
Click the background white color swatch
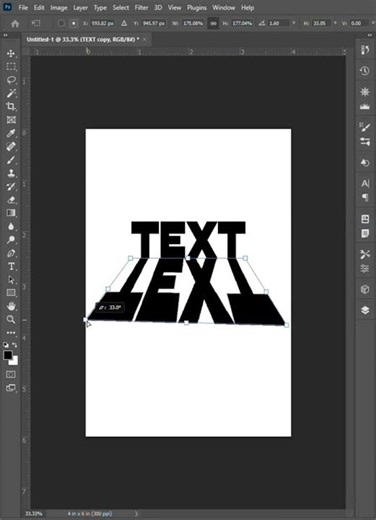pos(15,362)
